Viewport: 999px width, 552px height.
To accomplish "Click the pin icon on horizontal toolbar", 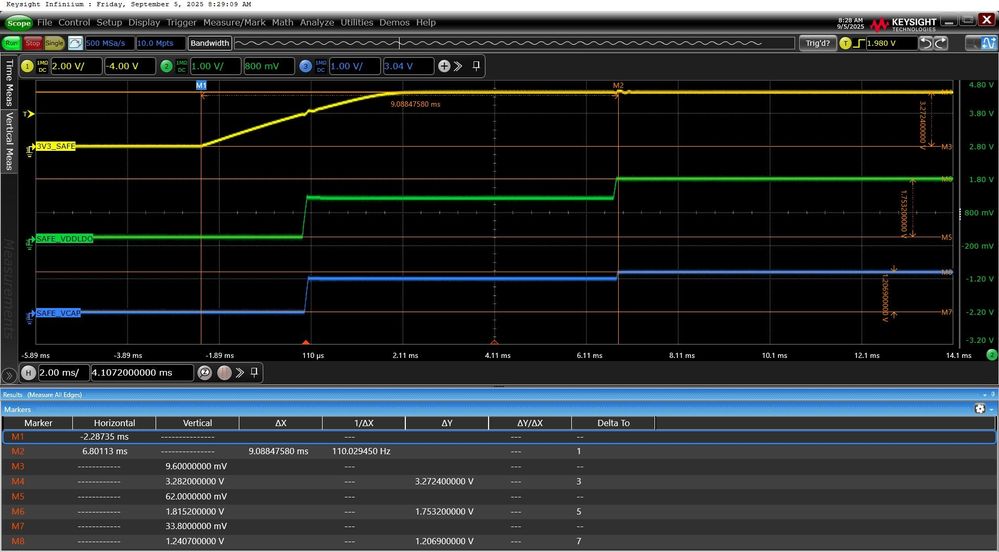I will pyautogui.click(x=254, y=372).
